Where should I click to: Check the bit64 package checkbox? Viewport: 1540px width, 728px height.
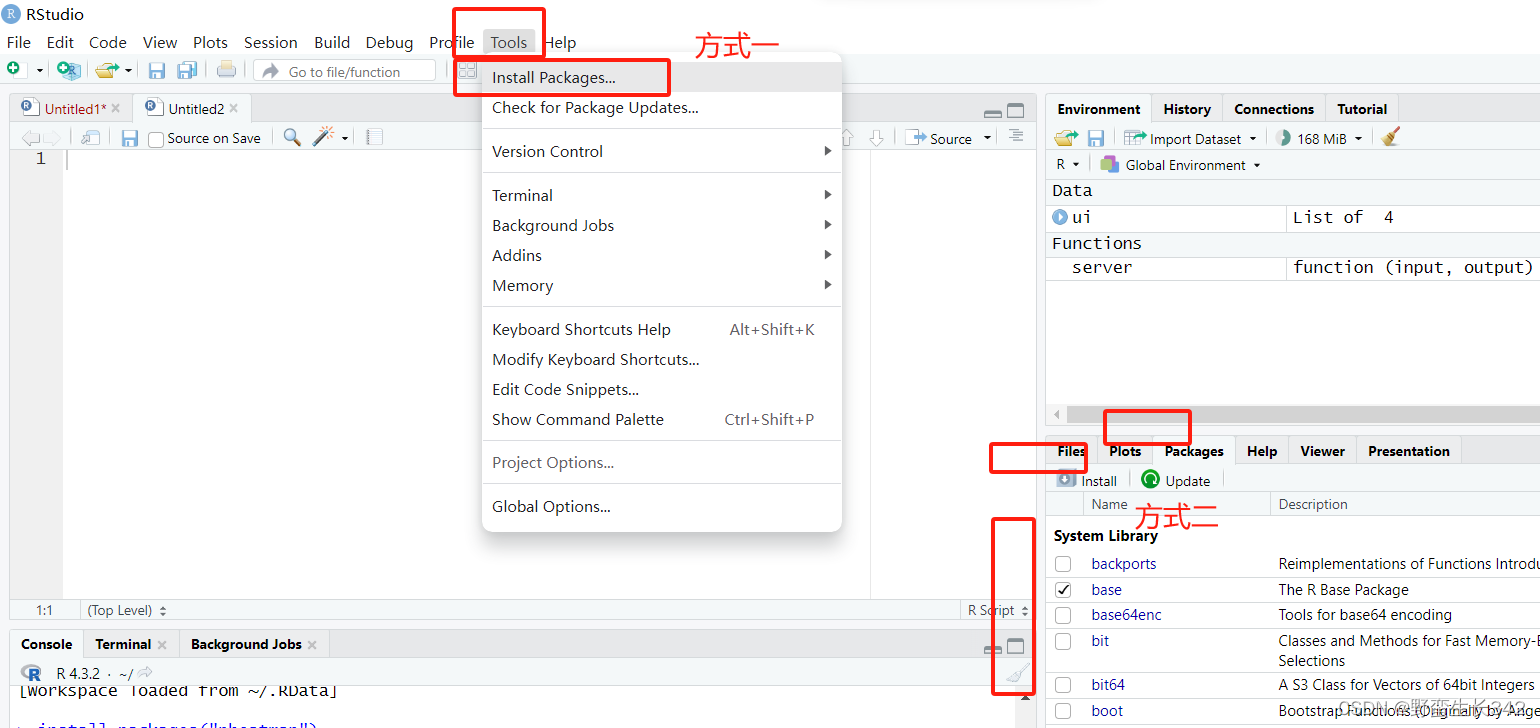pos(1063,685)
